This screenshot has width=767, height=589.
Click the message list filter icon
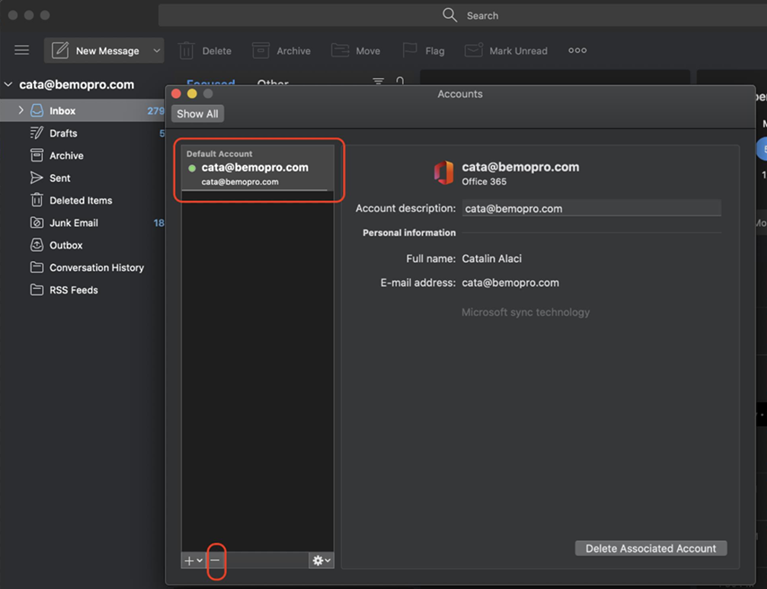pyautogui.click(x=378, y=81)
